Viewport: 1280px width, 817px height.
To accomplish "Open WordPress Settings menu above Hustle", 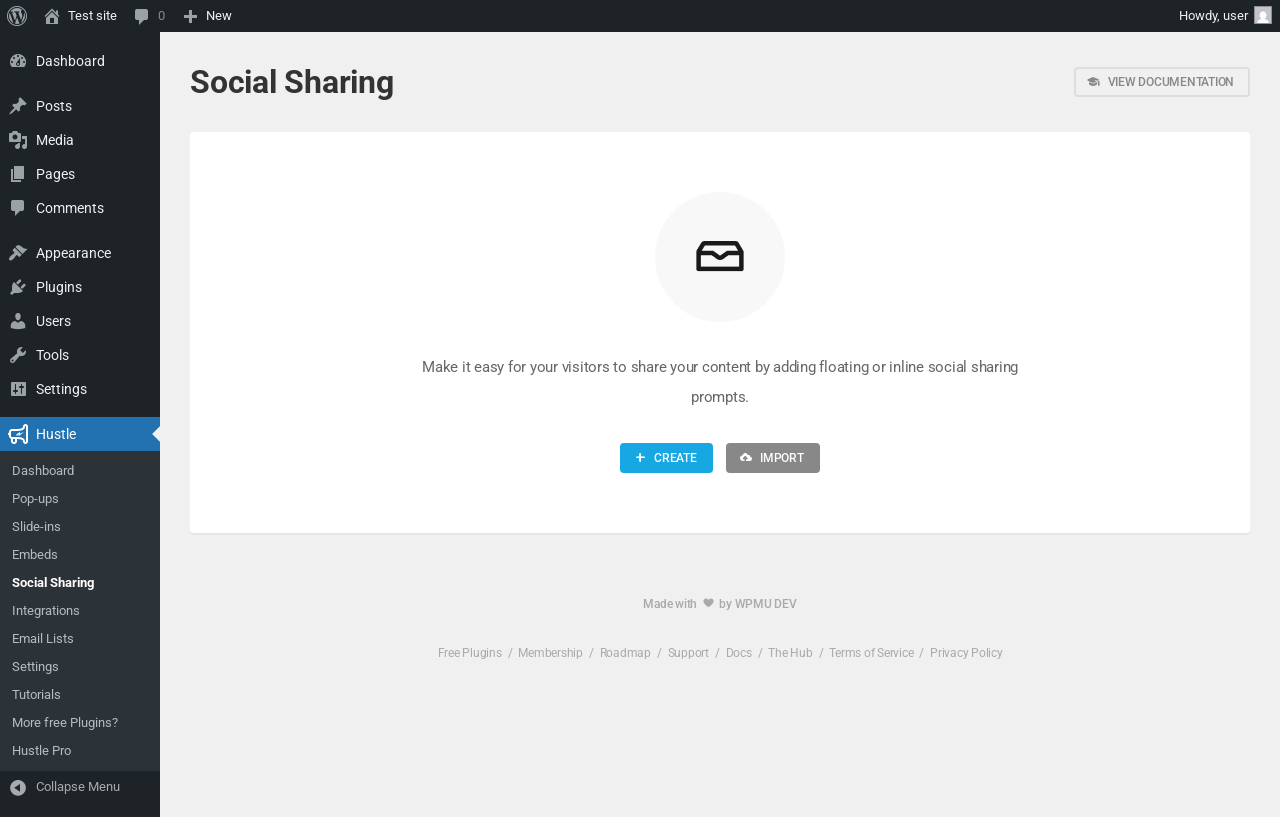I will [80, 389].
